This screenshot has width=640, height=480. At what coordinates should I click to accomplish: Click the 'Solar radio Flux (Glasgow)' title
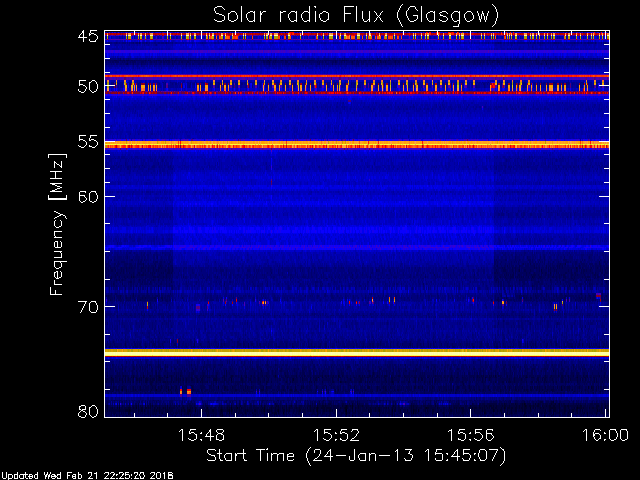pos(356,16)
